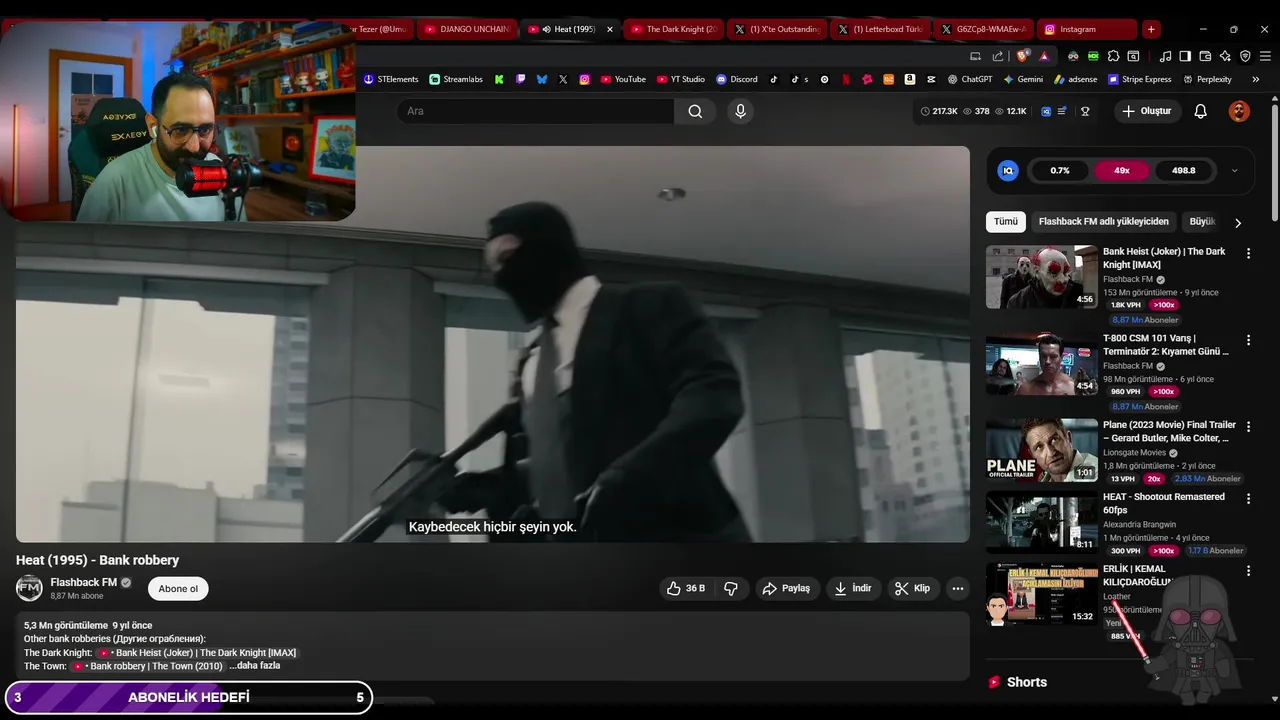The width and height of the screenshot is (1280, 720).
Task: Switch to the Instagram browser tab
Action: (1087, 29)
